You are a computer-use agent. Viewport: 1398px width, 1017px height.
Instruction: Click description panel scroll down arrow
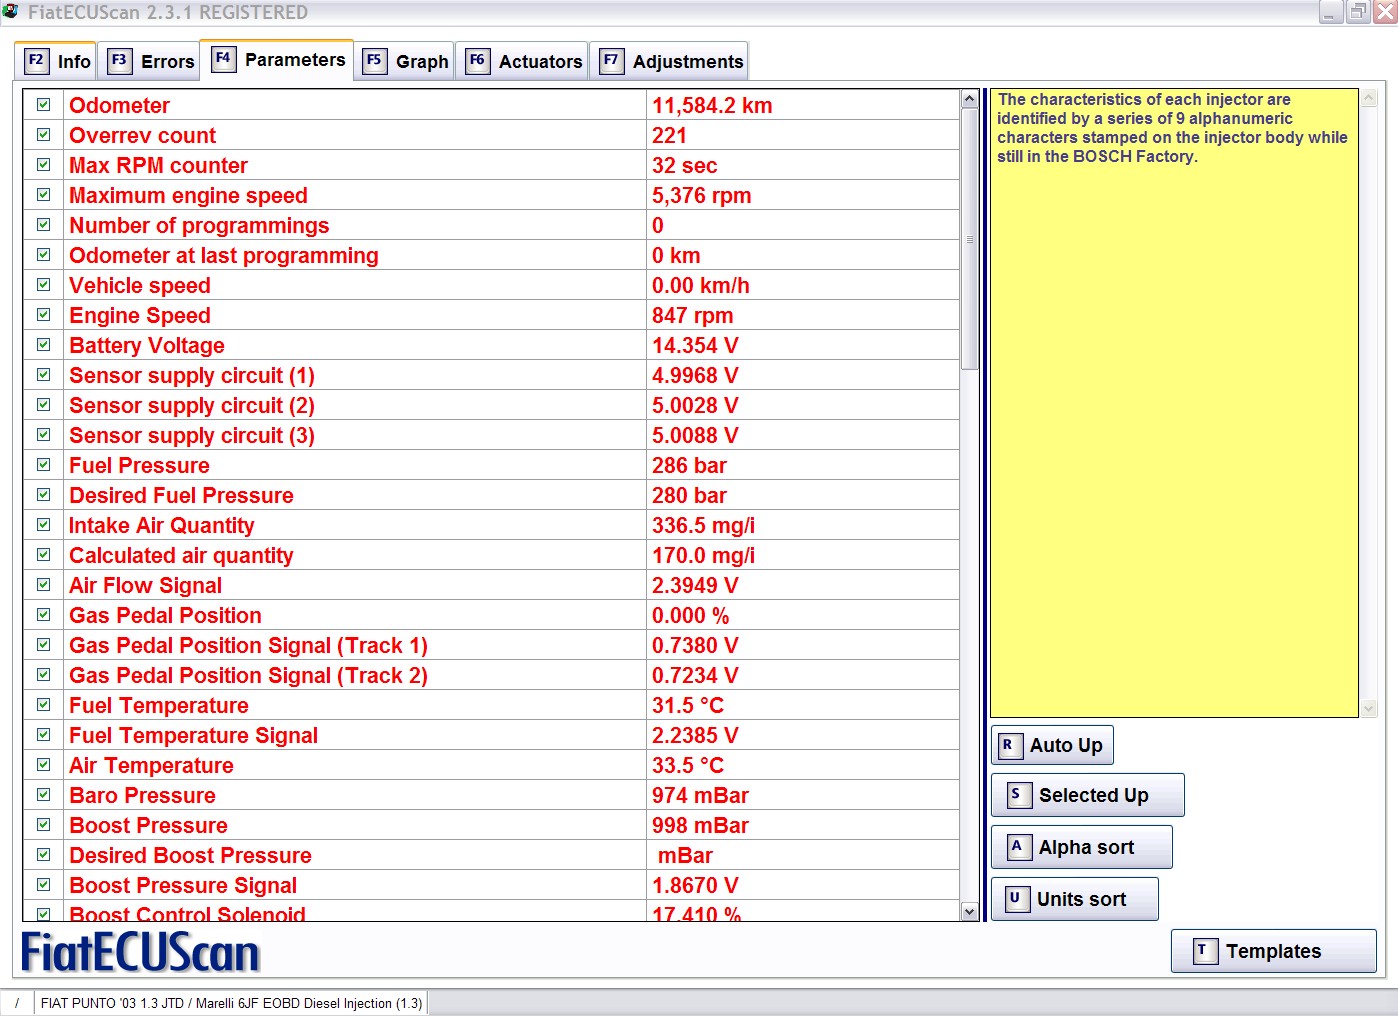click(x=1369, y=708)
